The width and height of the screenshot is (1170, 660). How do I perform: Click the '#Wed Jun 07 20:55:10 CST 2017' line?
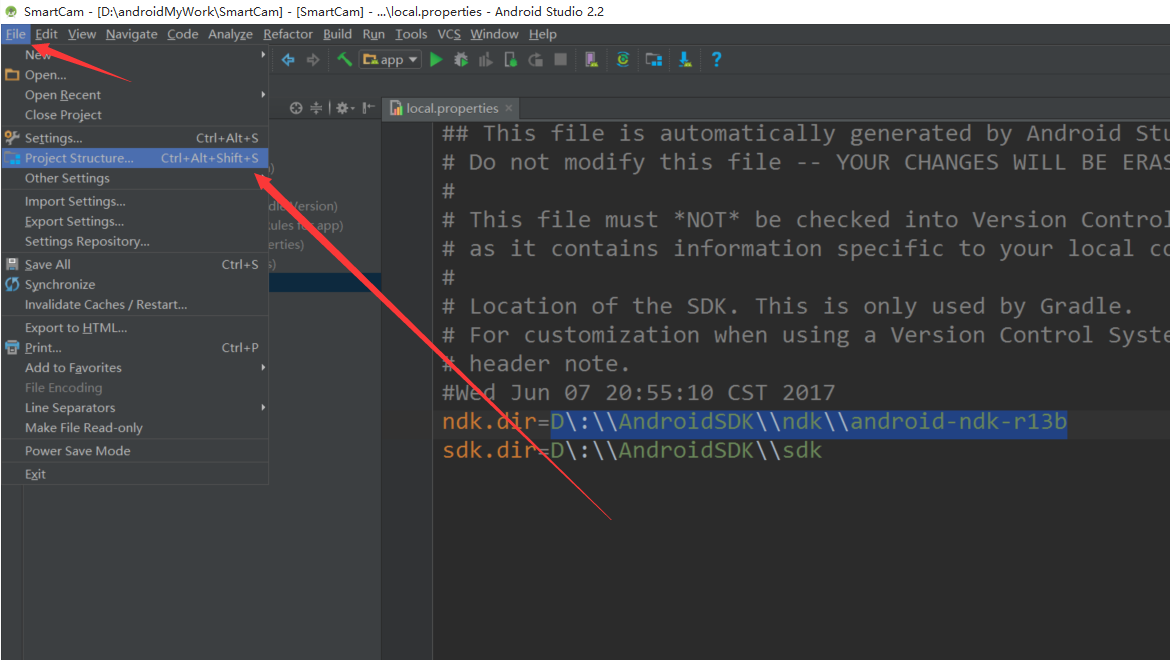click(x=639, y=393)
